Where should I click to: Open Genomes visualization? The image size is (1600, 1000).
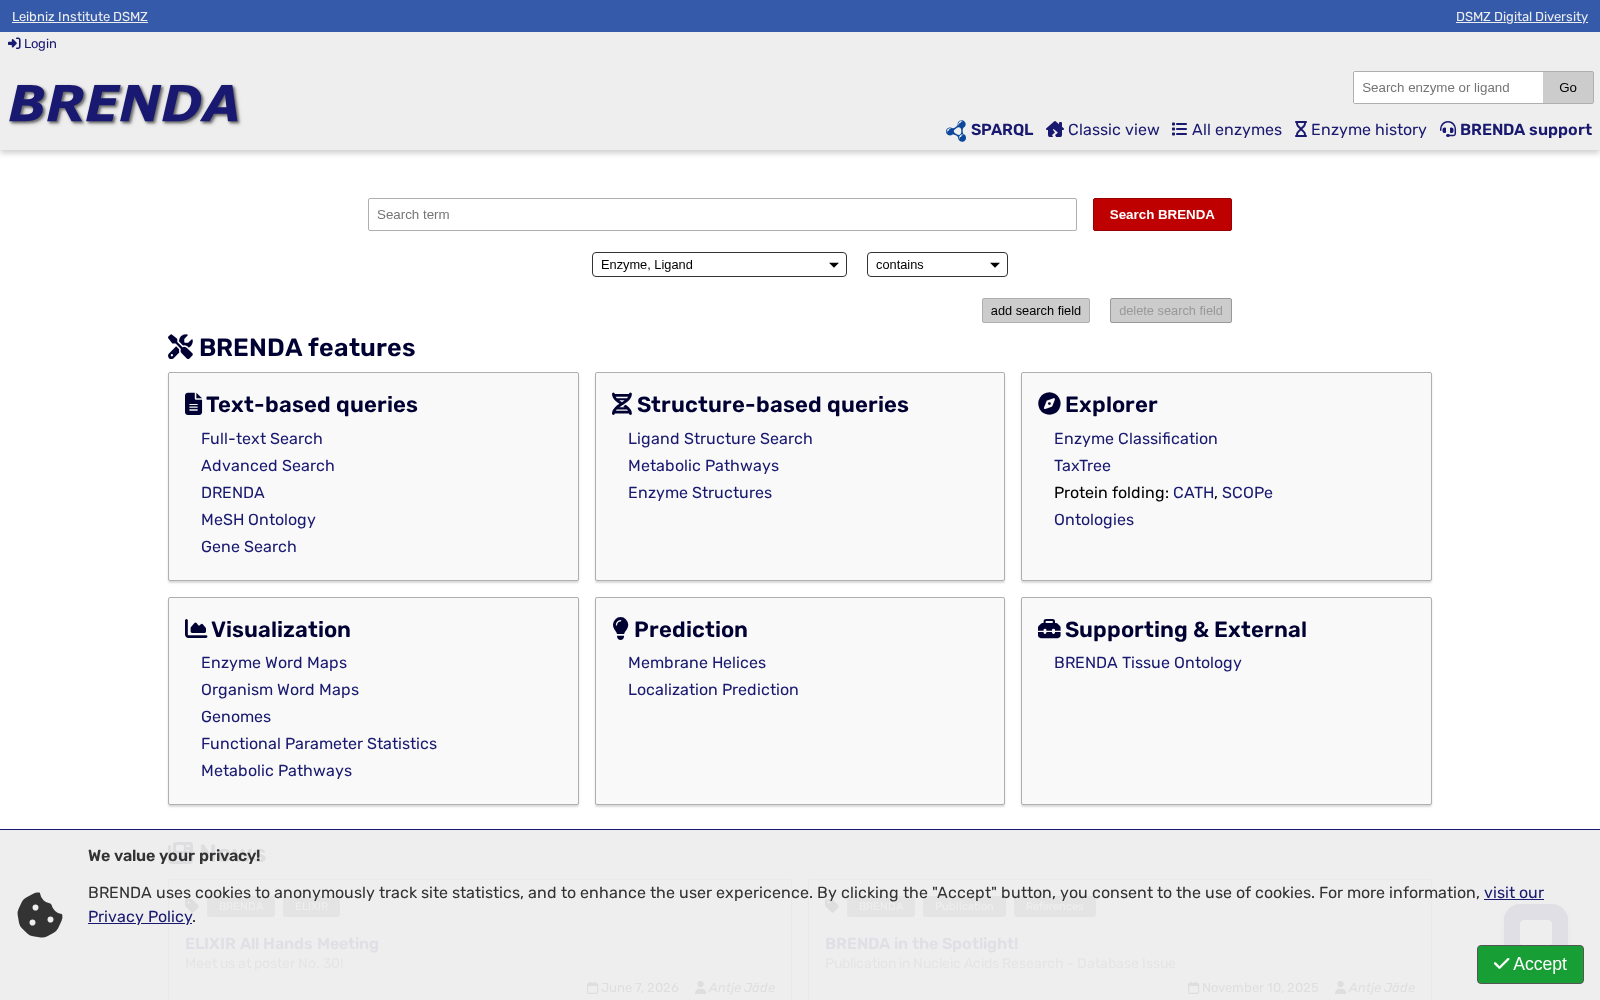236,717
